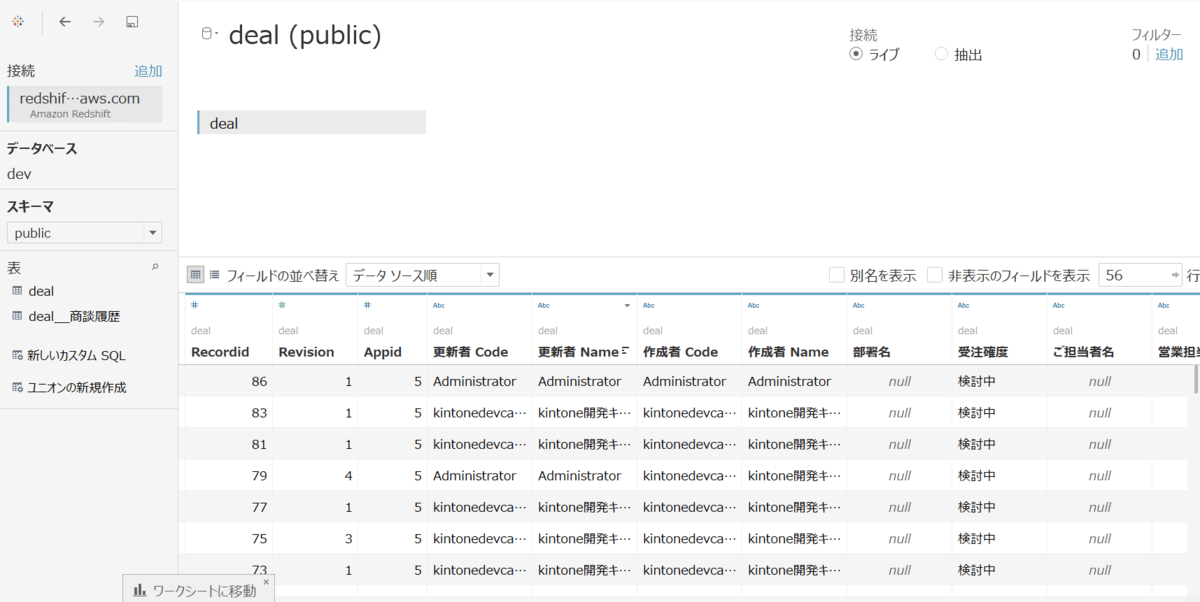Switch to metadata list view icon

point(214,274)
